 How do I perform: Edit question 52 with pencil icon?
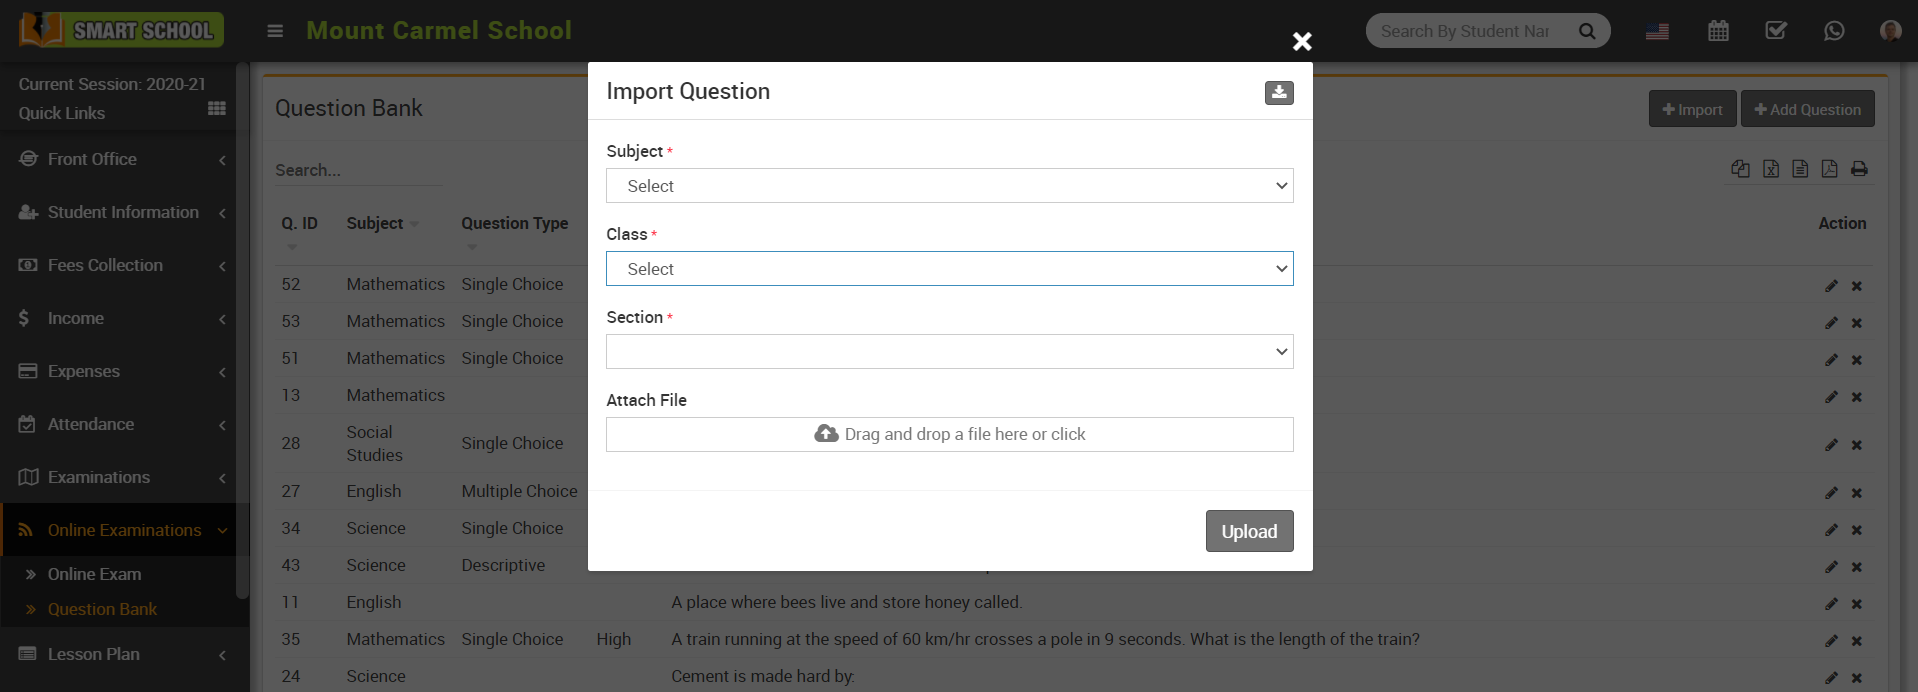[1831, 286]
